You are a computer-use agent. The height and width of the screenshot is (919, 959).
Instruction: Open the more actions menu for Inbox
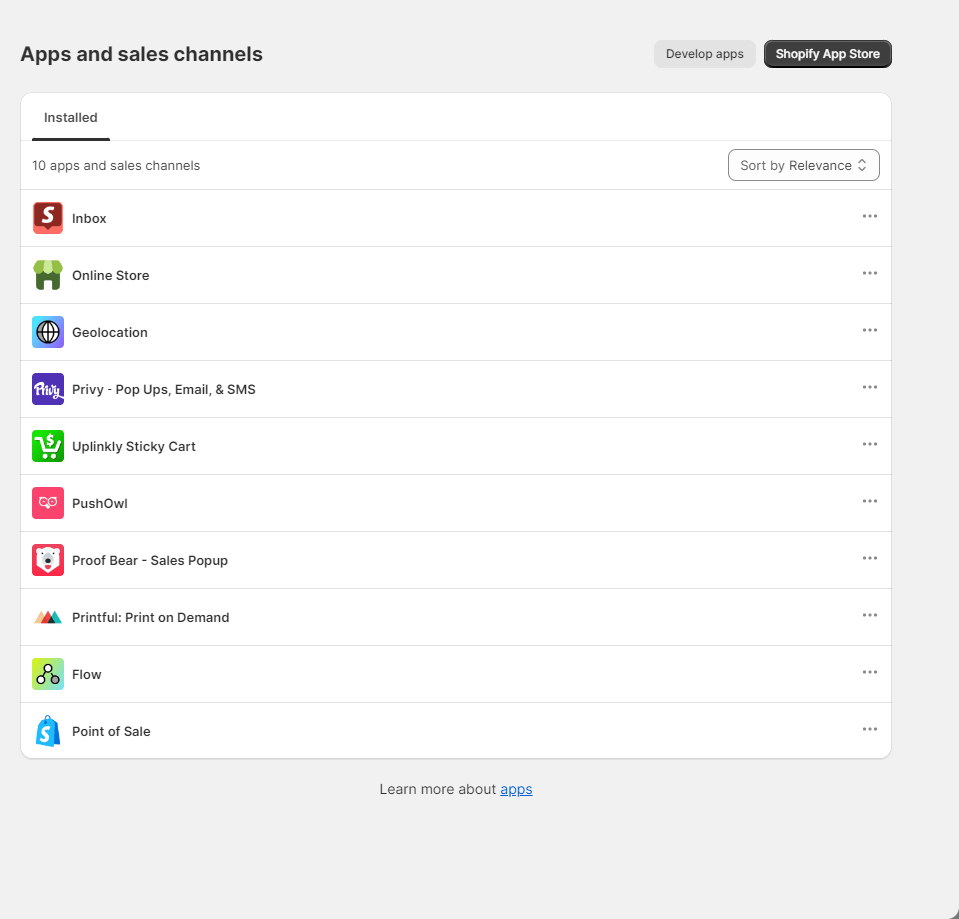[x=869, y=216]
